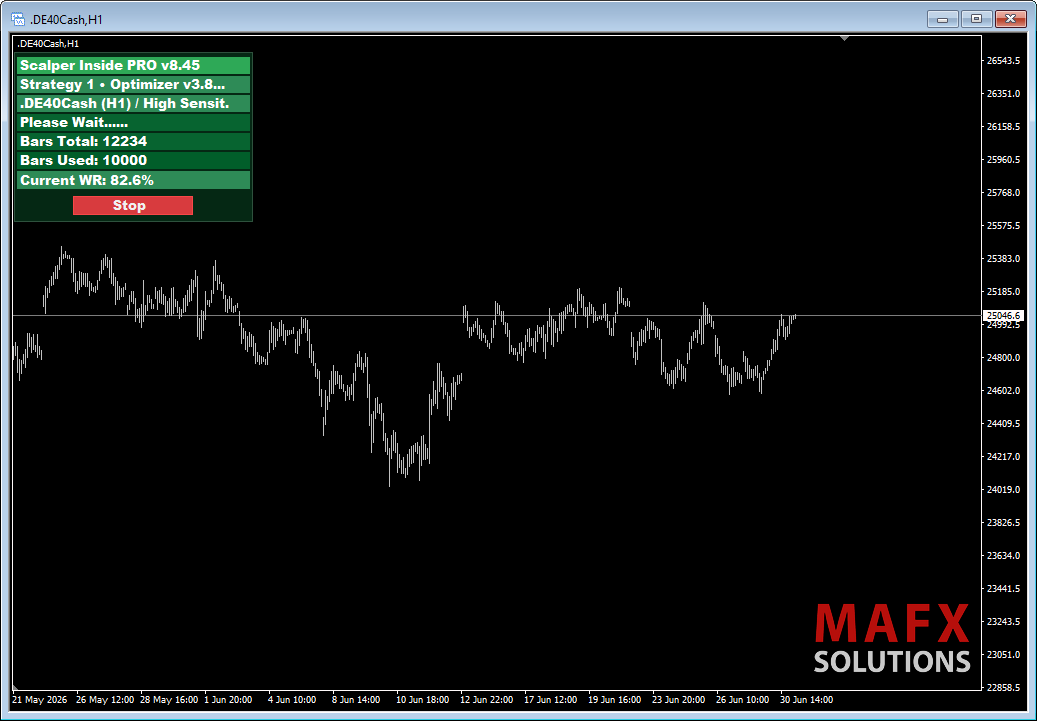This screenshot has width=1037, height=721.
Task: Click the 'Please Wait......' status row
Action: coord(134,122)
